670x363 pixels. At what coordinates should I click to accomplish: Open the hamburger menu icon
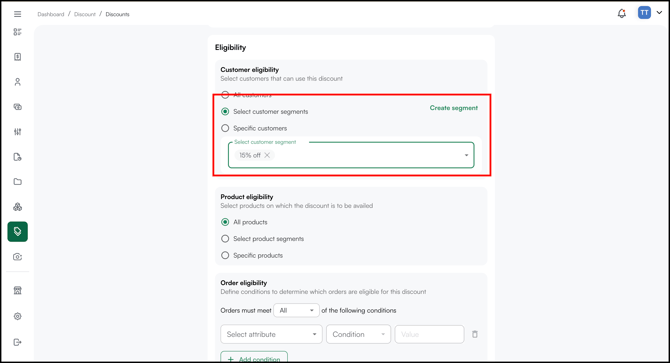click(18, 14)
